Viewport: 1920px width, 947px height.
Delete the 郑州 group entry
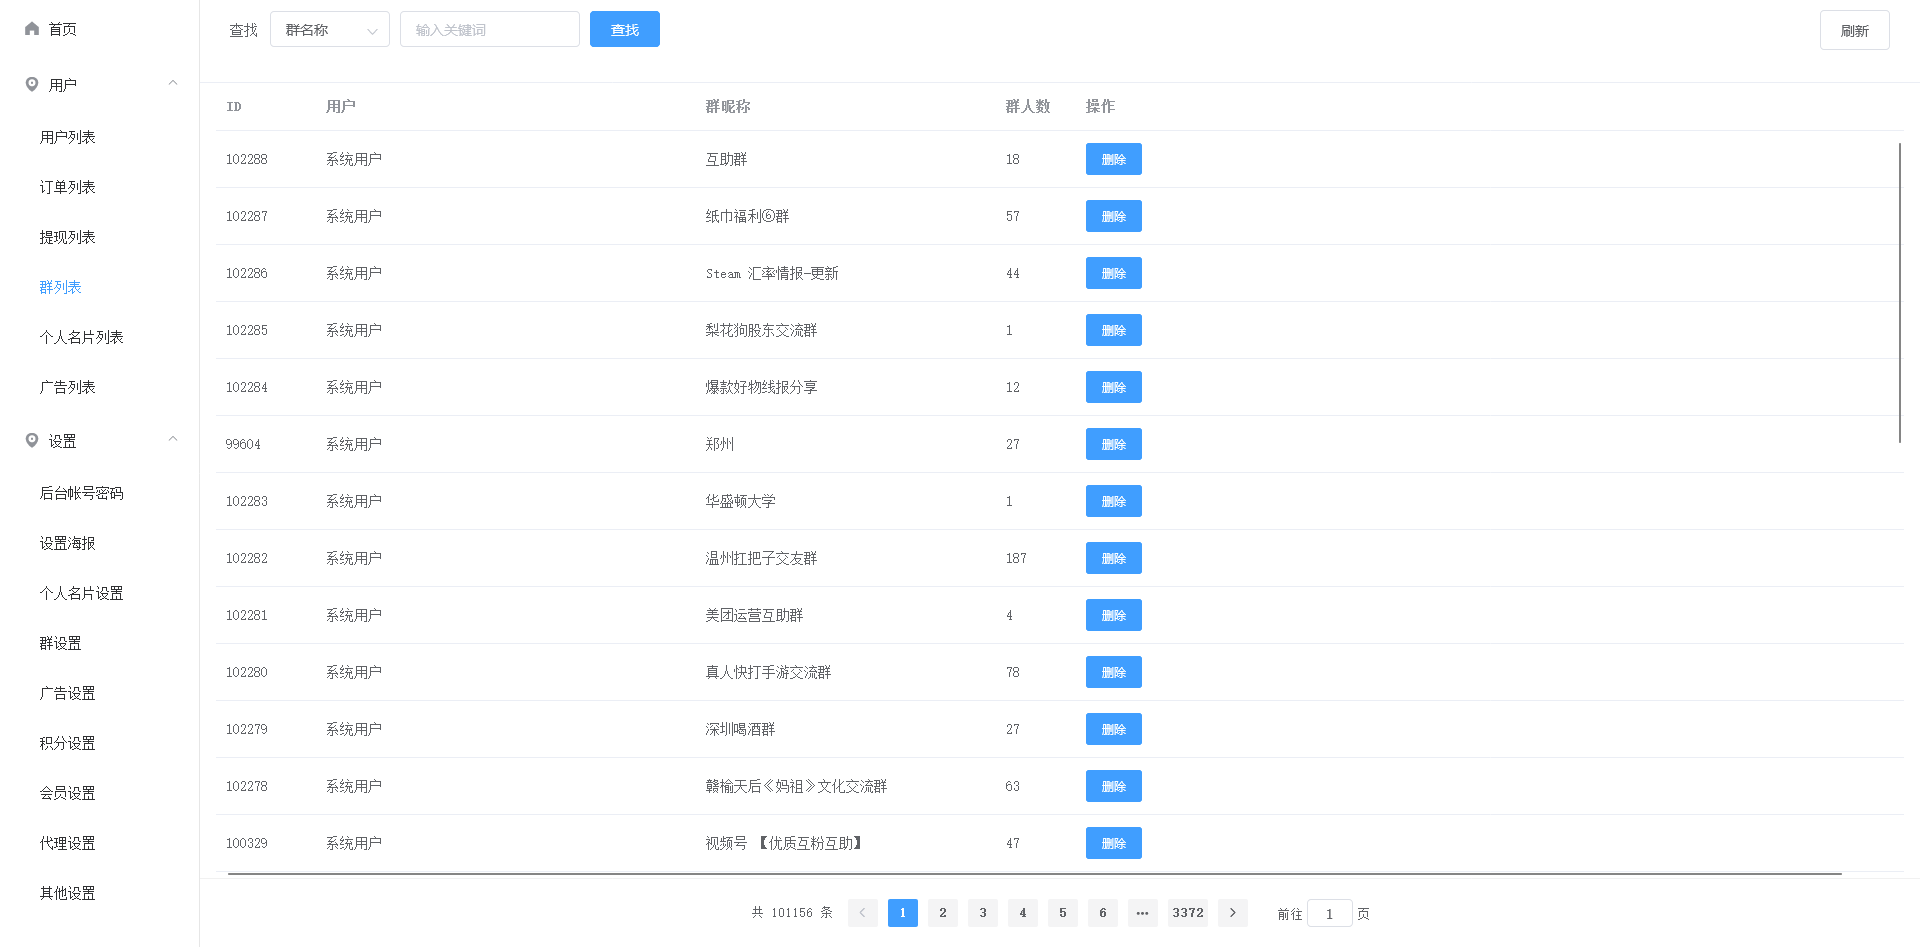click(1113, 445)
